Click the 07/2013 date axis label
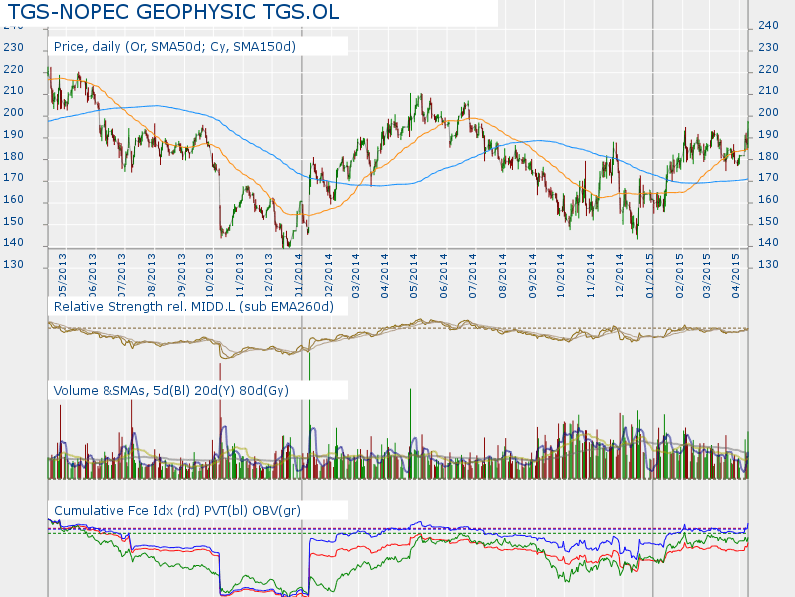The image size is (795, 597). pos(121,275)
